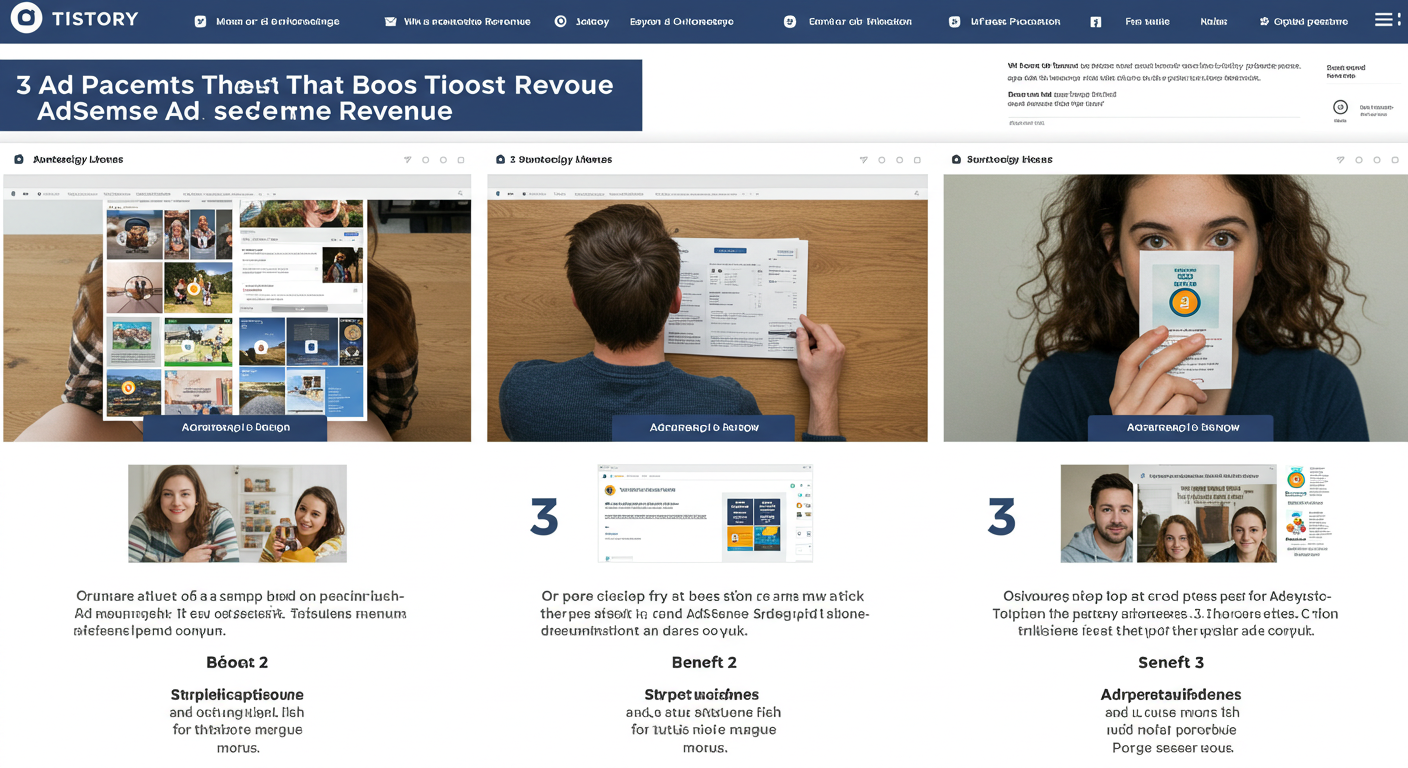
Task: Click the panel icon before 'Aantecigy Liones'
Action: tap(19, 159)
